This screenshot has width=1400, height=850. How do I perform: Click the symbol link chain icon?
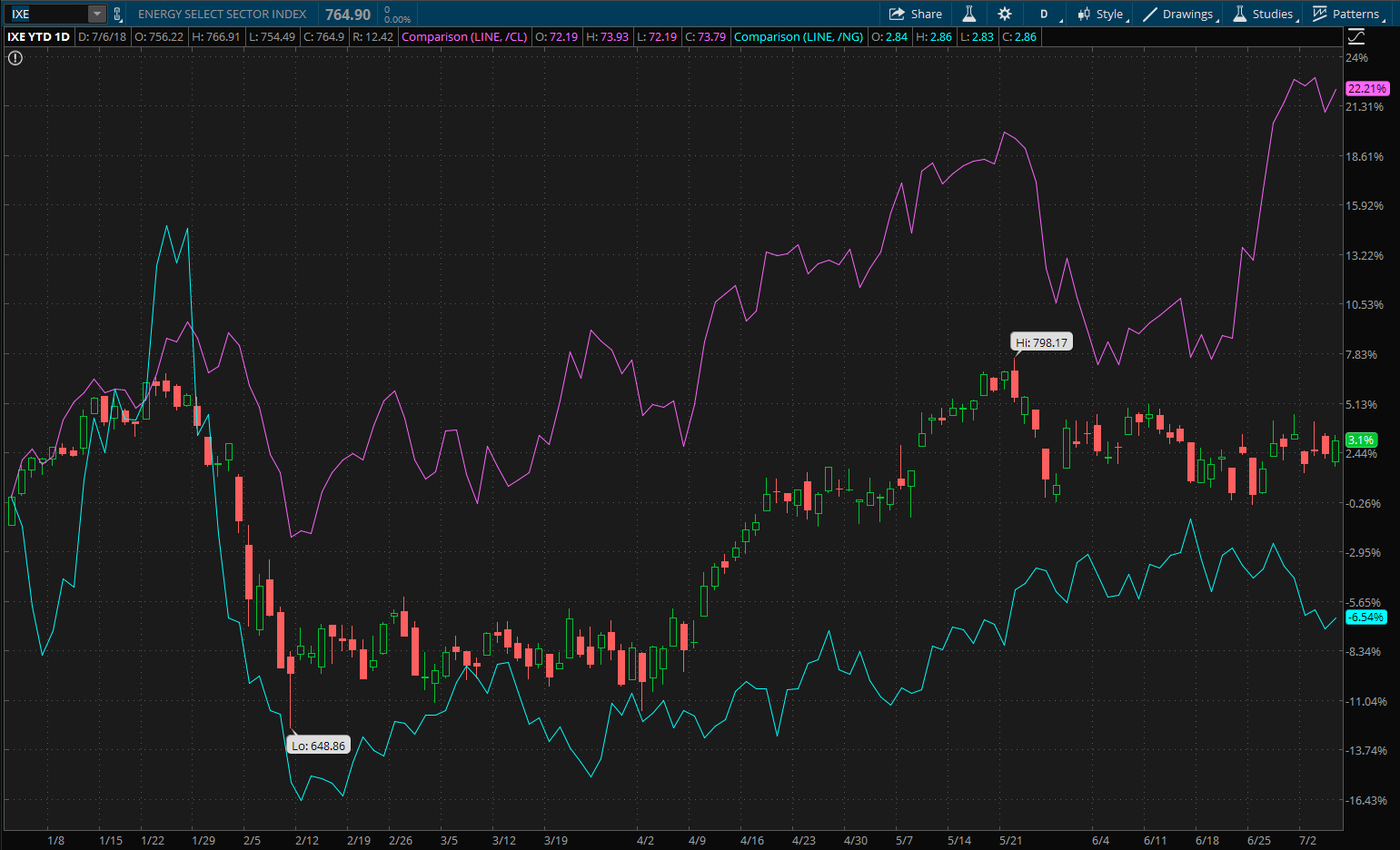click(118, 14)
